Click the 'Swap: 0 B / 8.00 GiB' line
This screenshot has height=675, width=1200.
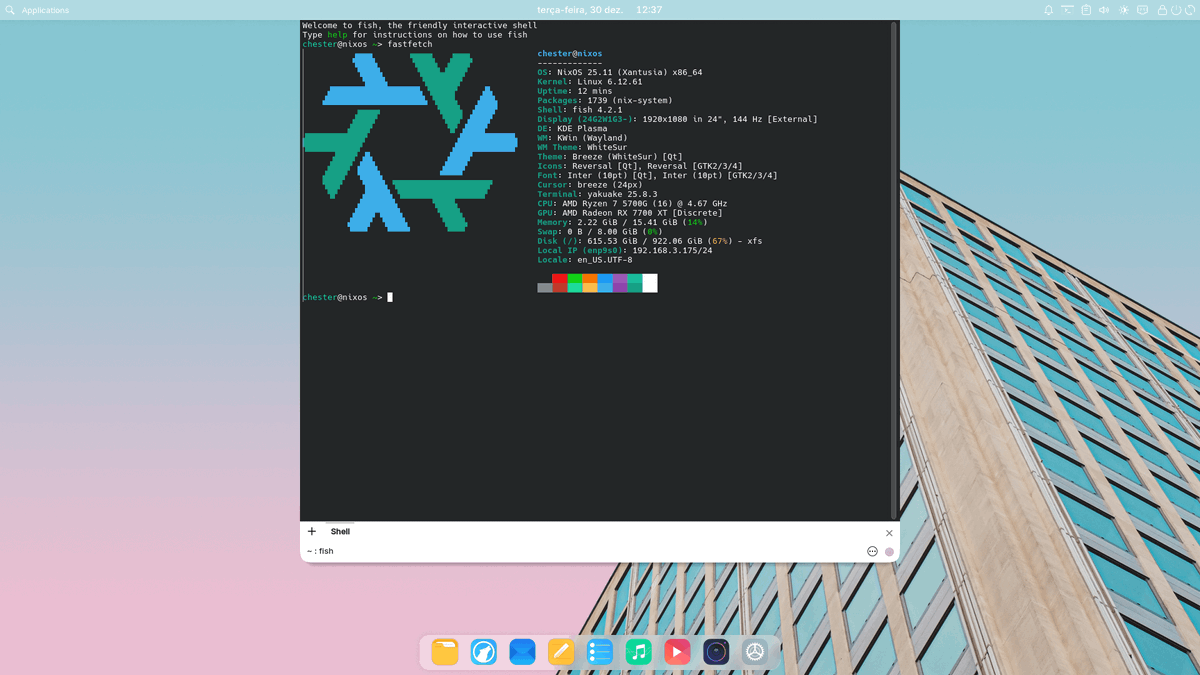(600, 231)
